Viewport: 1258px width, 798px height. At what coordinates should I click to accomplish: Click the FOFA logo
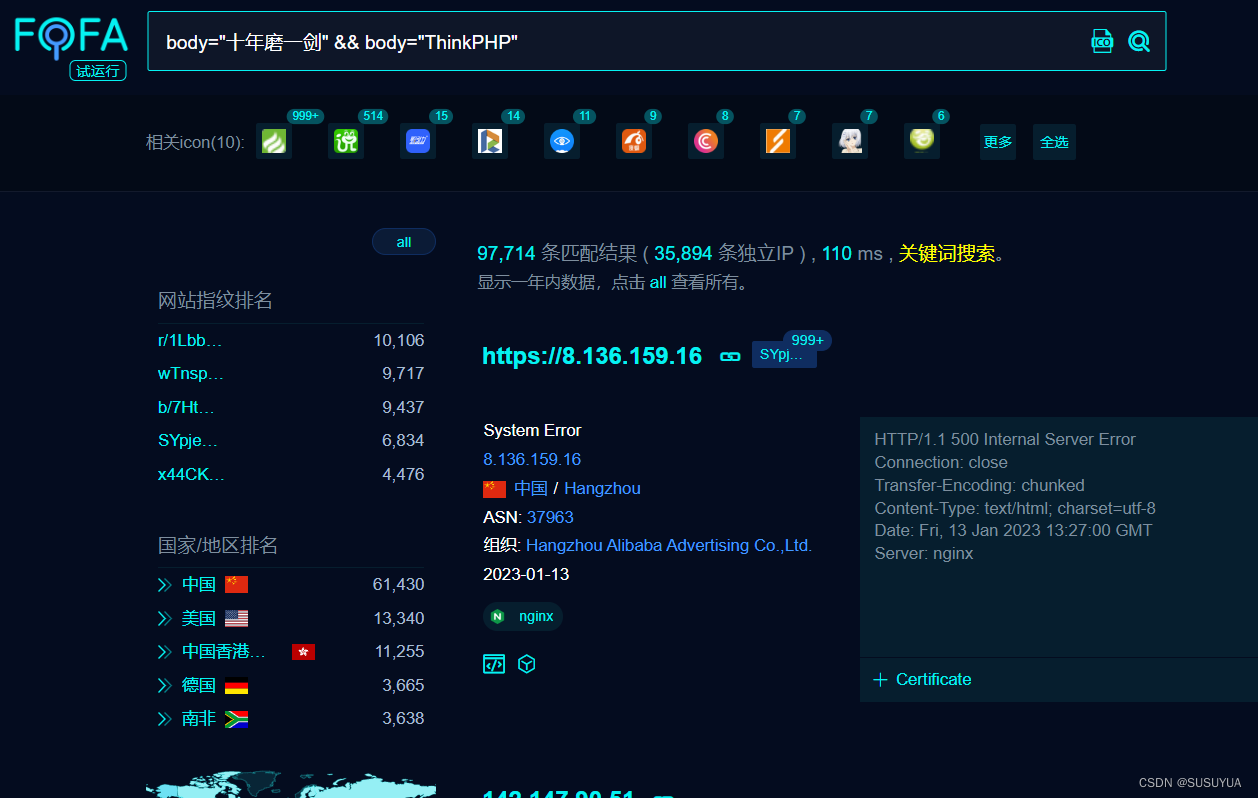coord(71,36)
